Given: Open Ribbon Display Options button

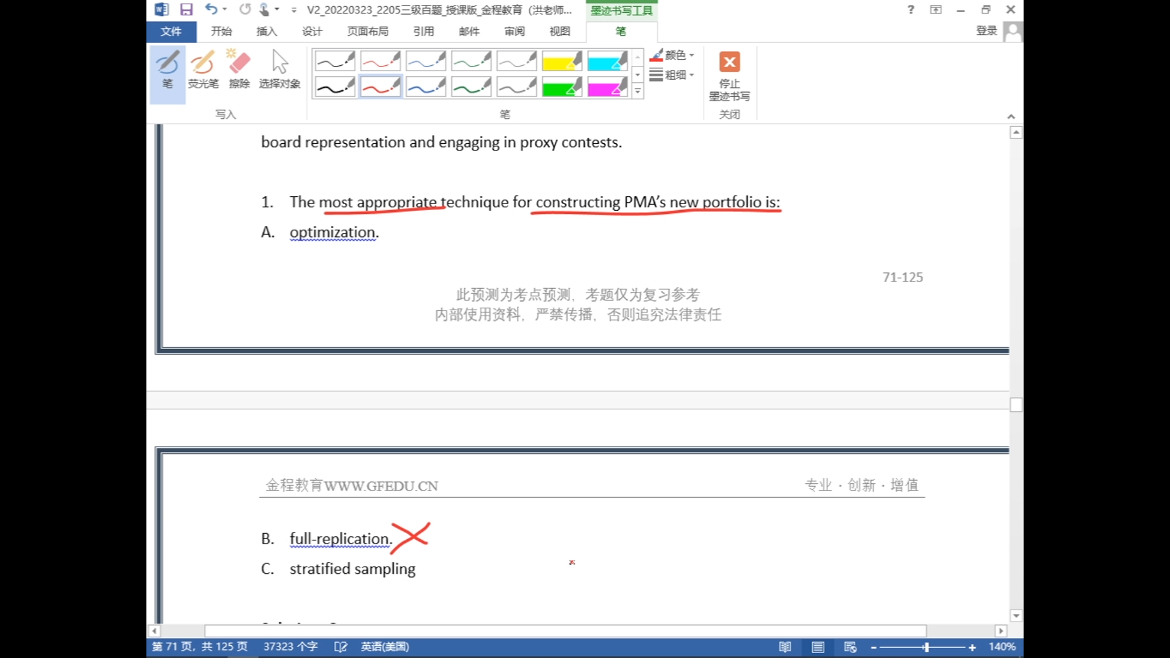Looking at the screenshot, I should (936, 10).
